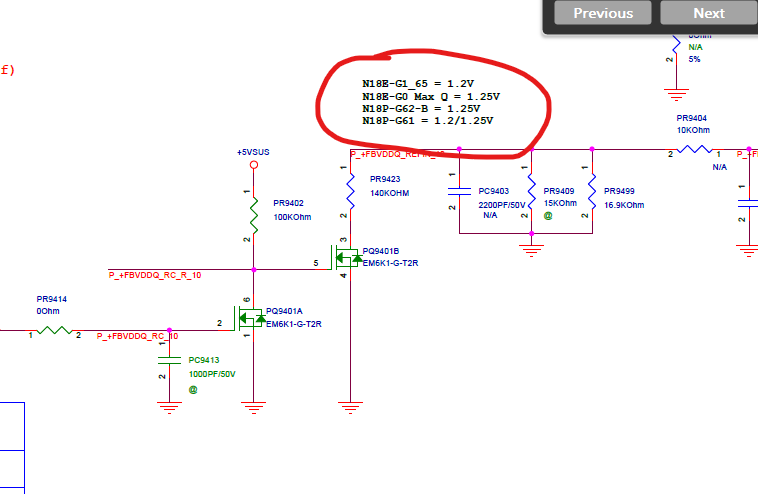
Task: Select the PC9403 capacitor symbol
Action: pyautogui.click(x=459, y=191)
